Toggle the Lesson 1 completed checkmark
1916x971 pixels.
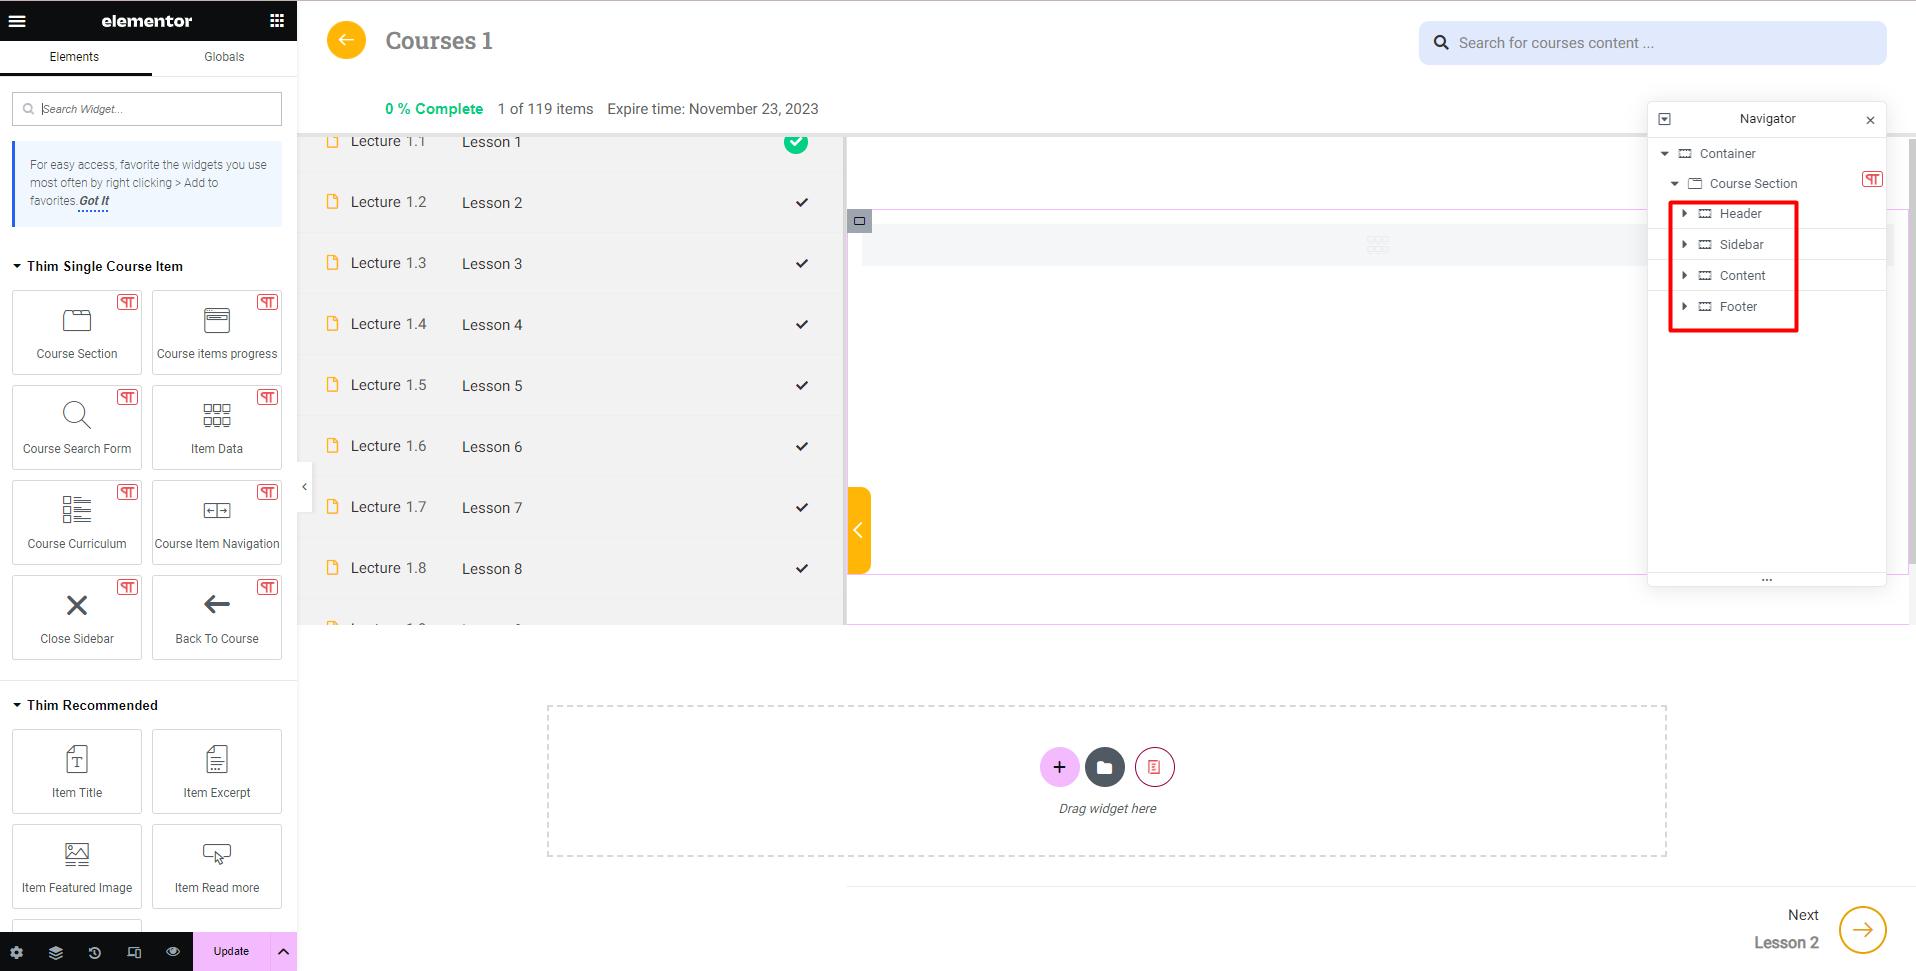coord(796,142)
